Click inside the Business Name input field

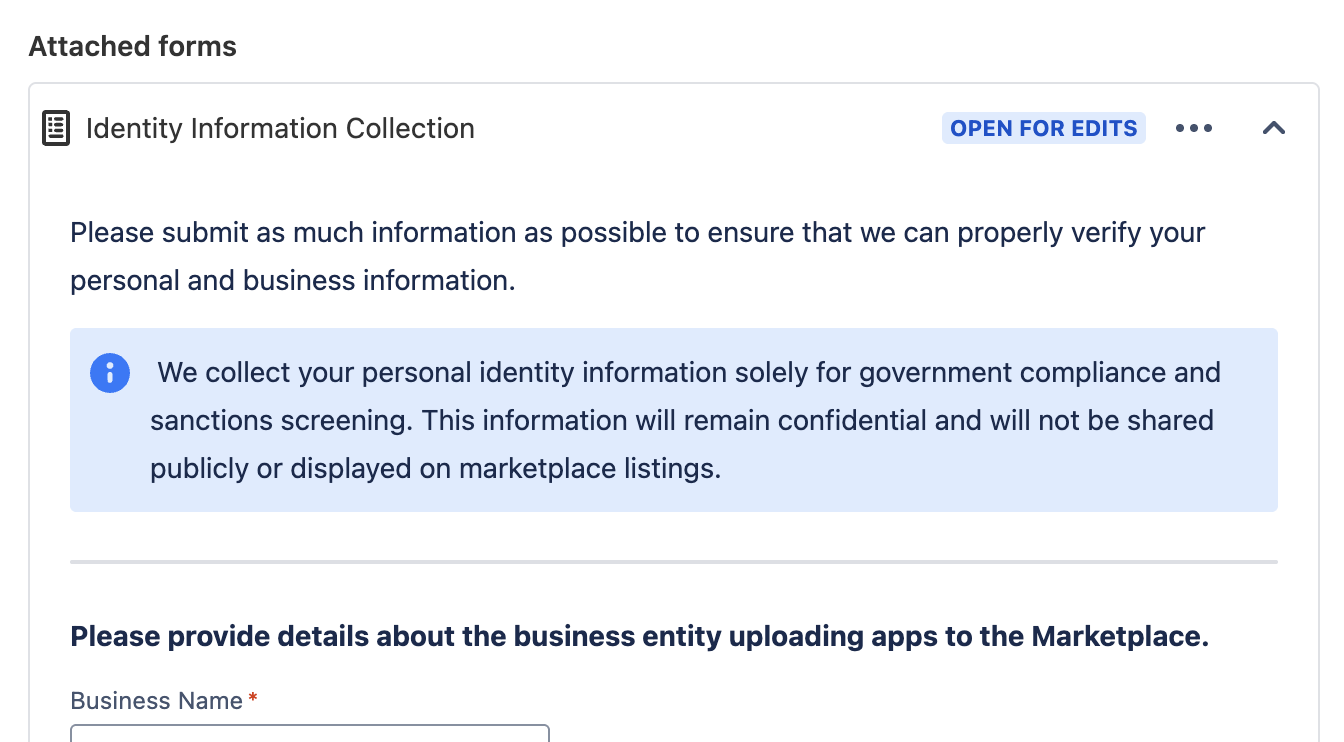click(x=308, y=737)
